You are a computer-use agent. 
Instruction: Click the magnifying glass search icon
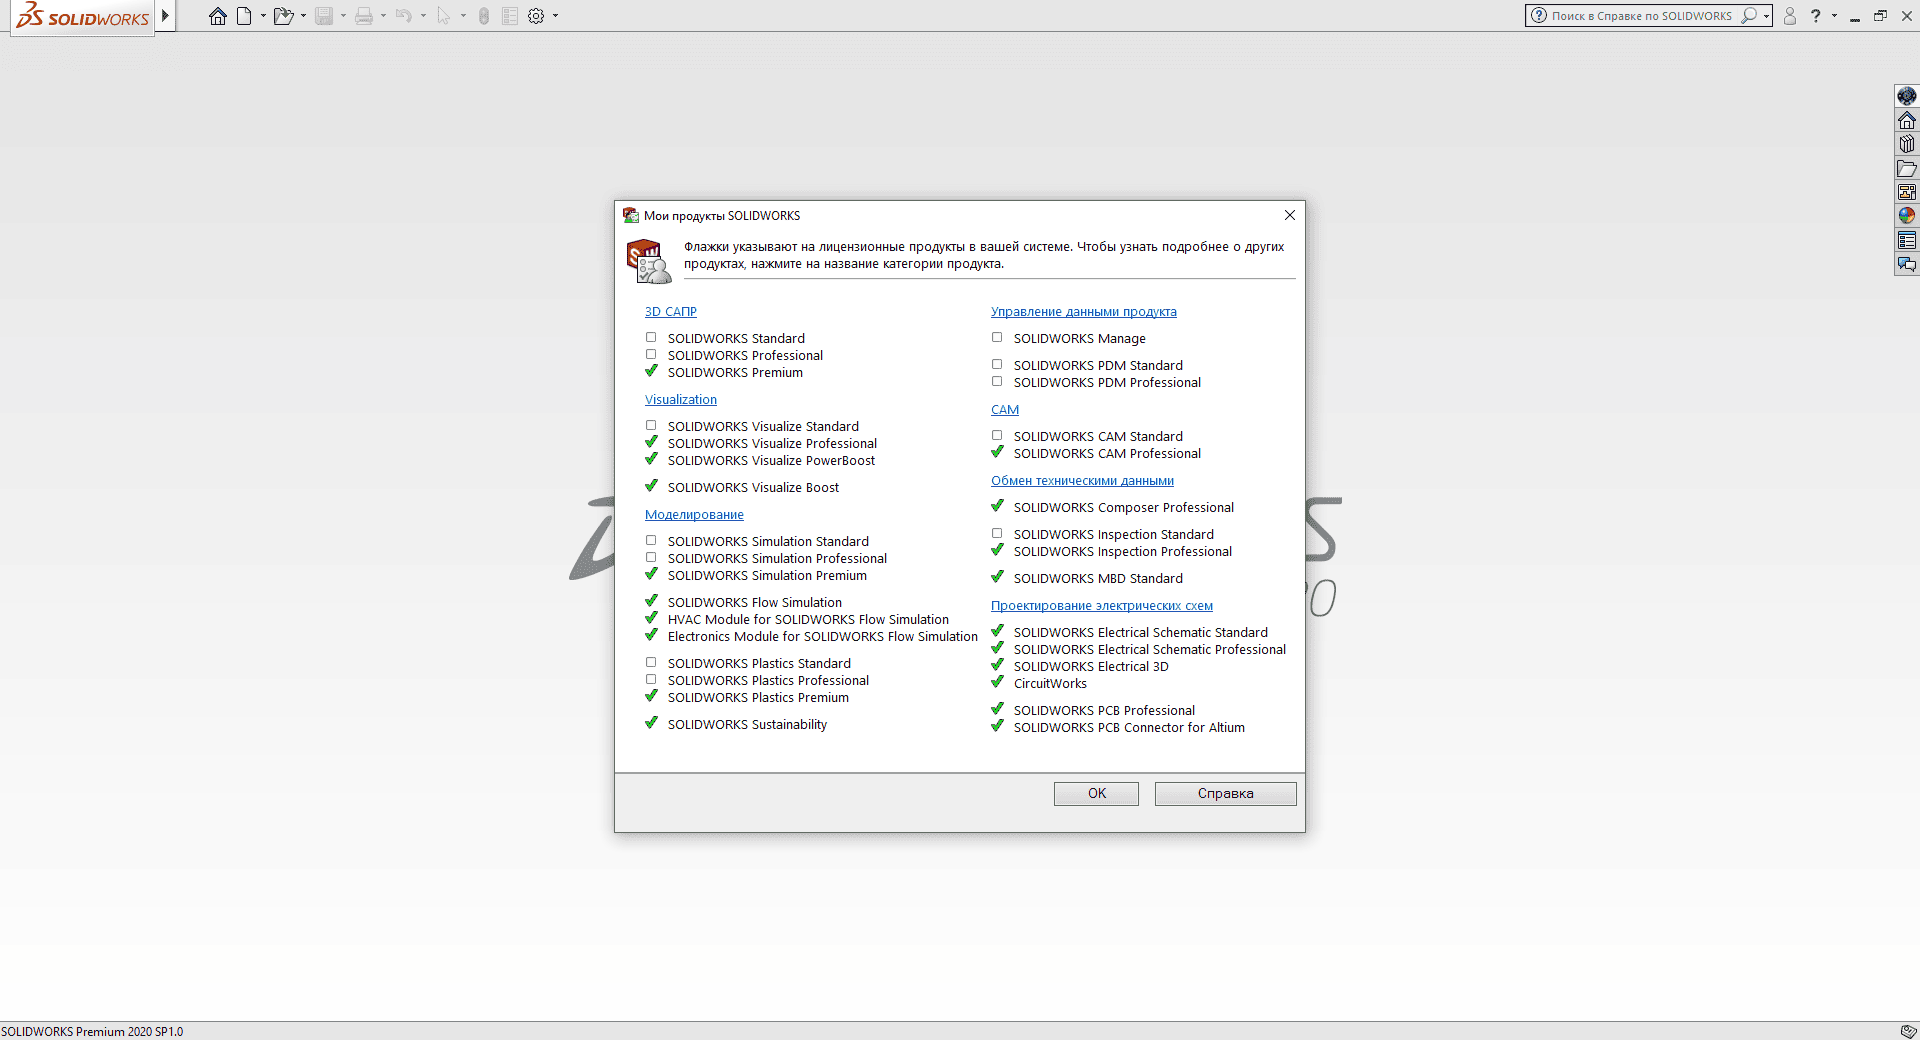(1749, 16)
